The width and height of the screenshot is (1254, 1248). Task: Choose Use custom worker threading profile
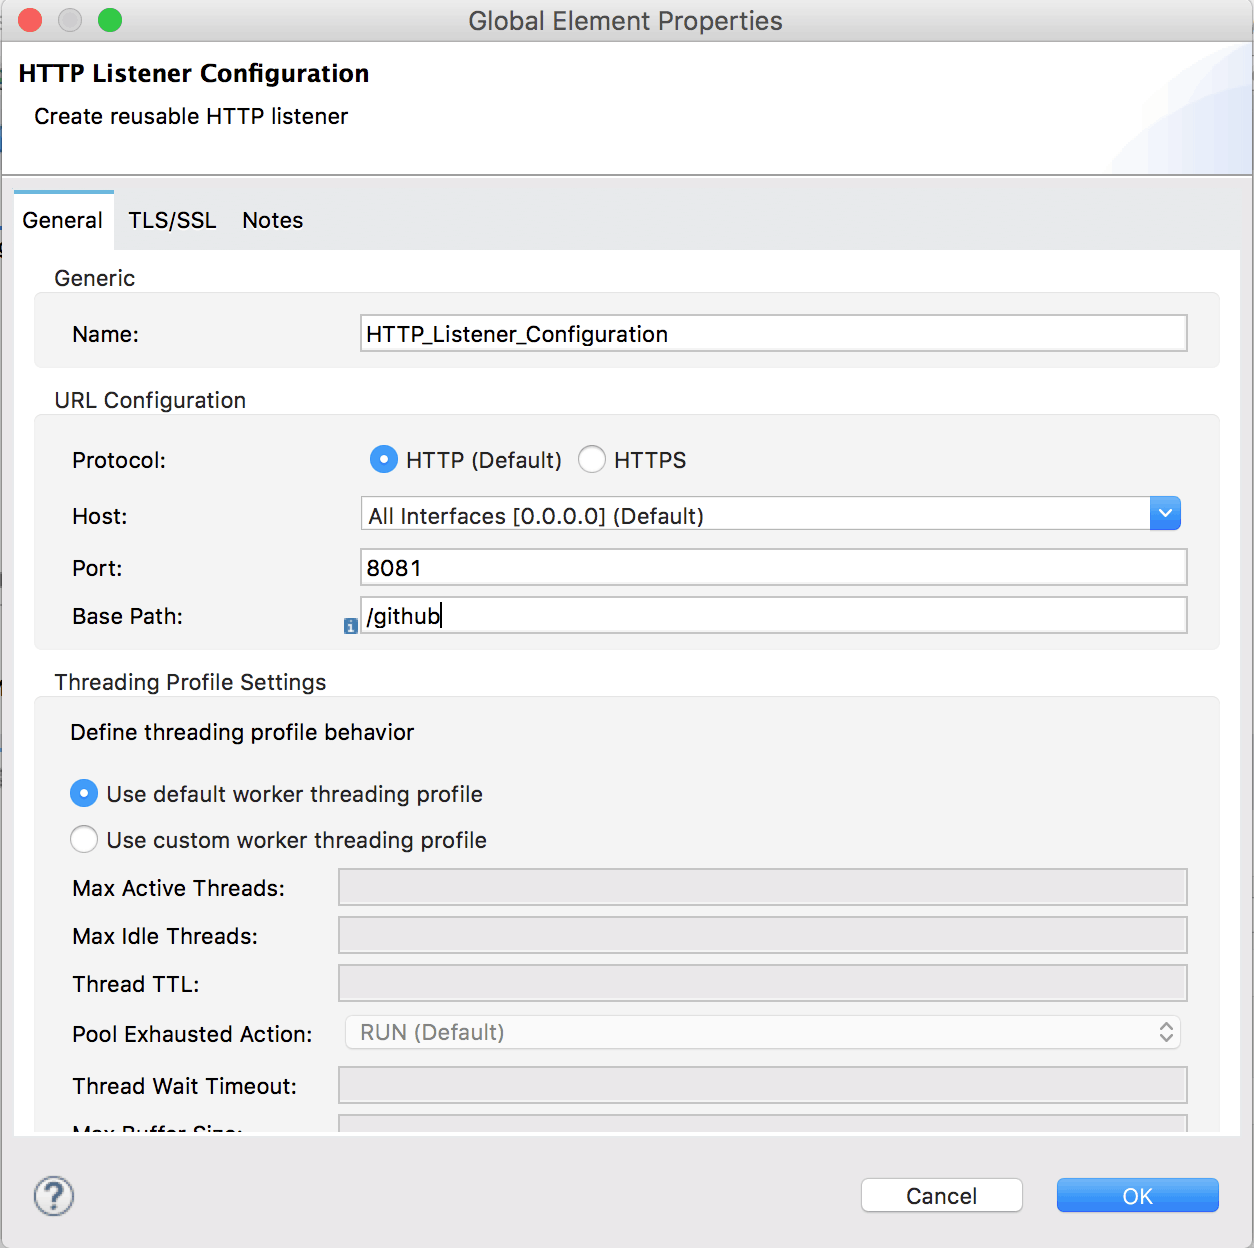tap(84, 840)
